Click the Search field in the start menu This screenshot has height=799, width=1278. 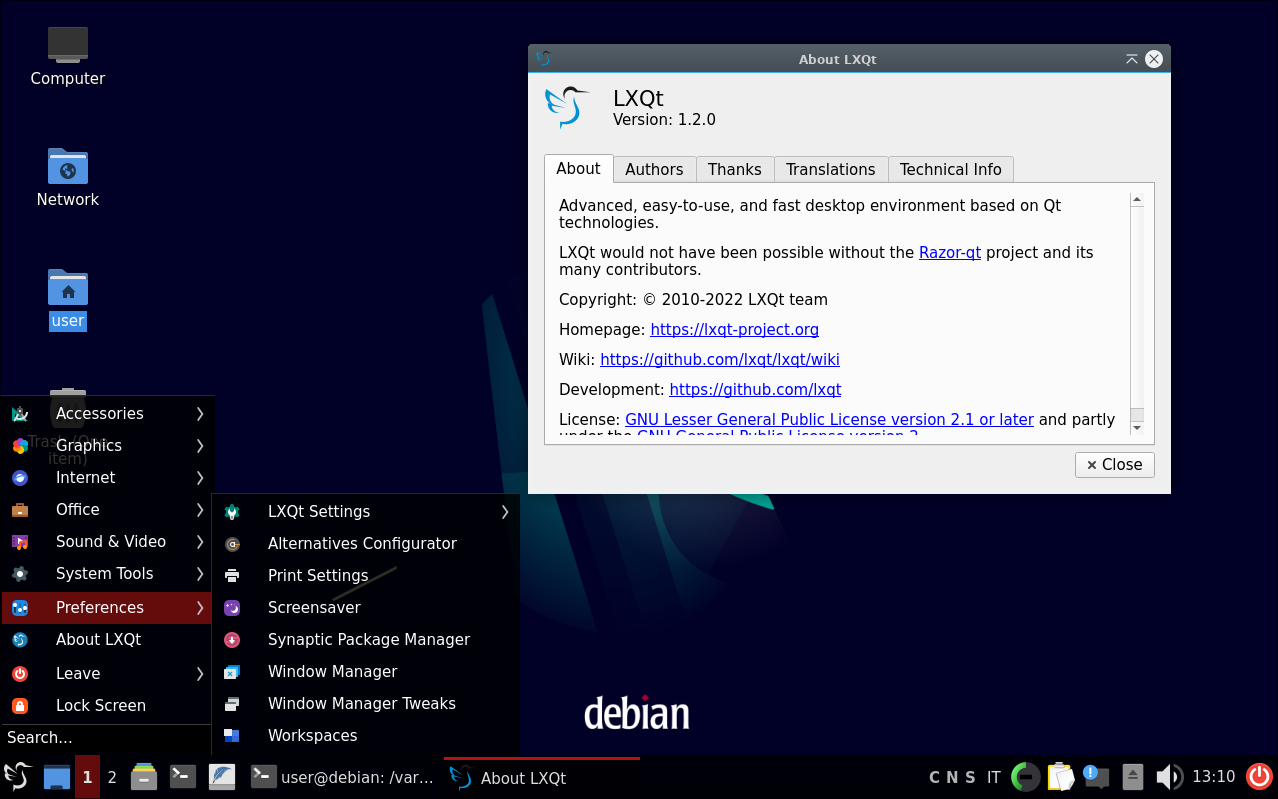coord(107,738)
